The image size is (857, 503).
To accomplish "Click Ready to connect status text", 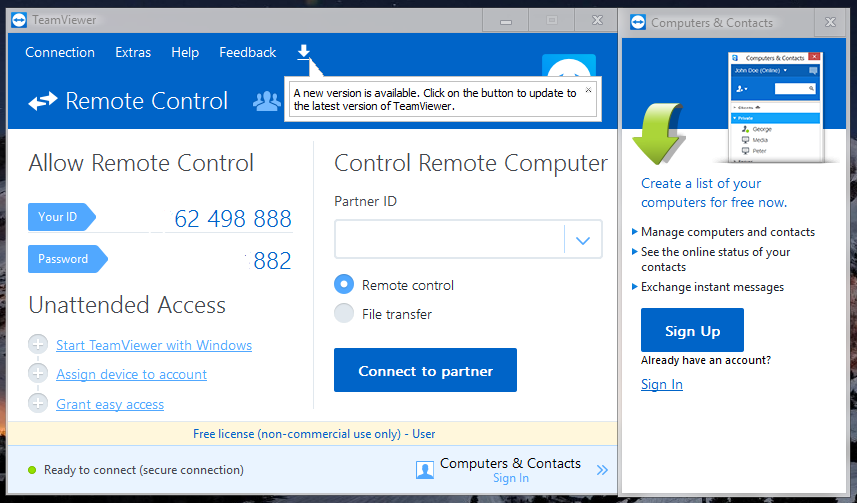I will pyautogui.click(x=144, y=470).
